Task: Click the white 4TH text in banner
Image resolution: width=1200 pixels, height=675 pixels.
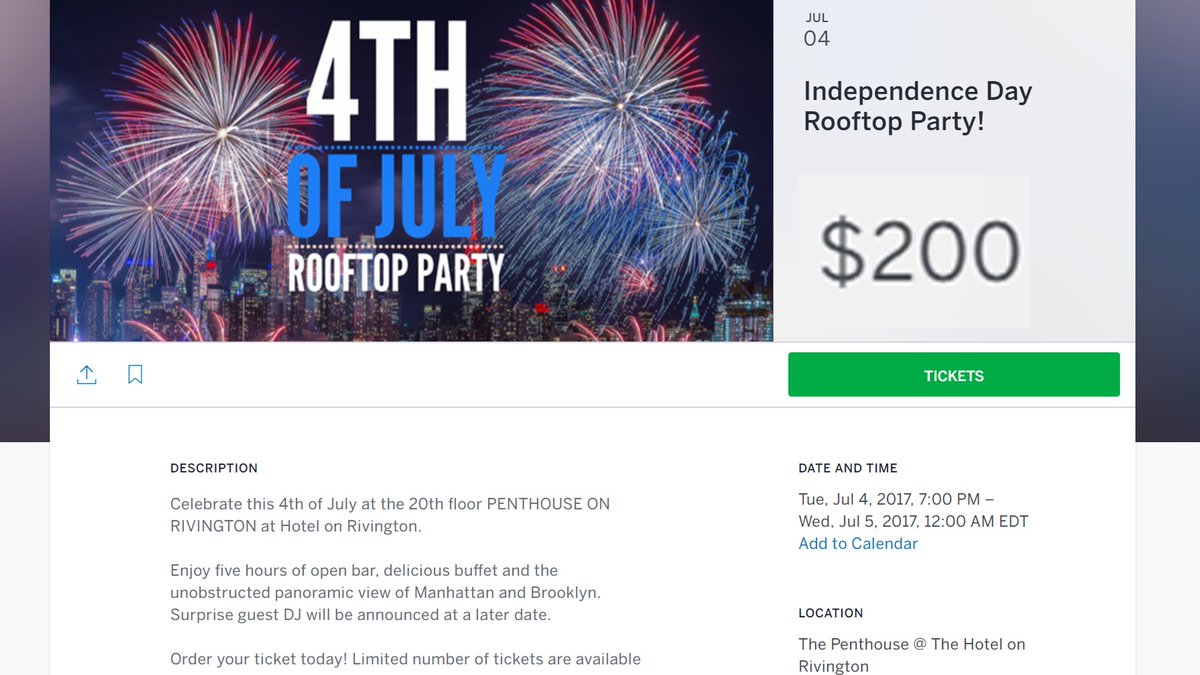Action: 387,80
